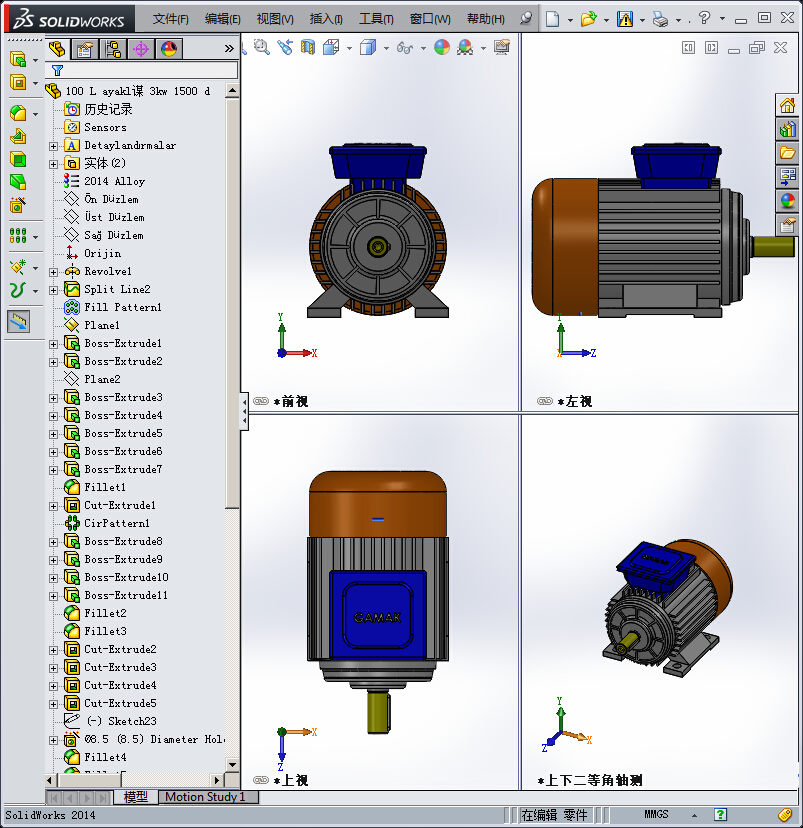The image size is (803, 828).
Task: Click the feature tree scroll down arrow
Action: [x=232, y=764]
